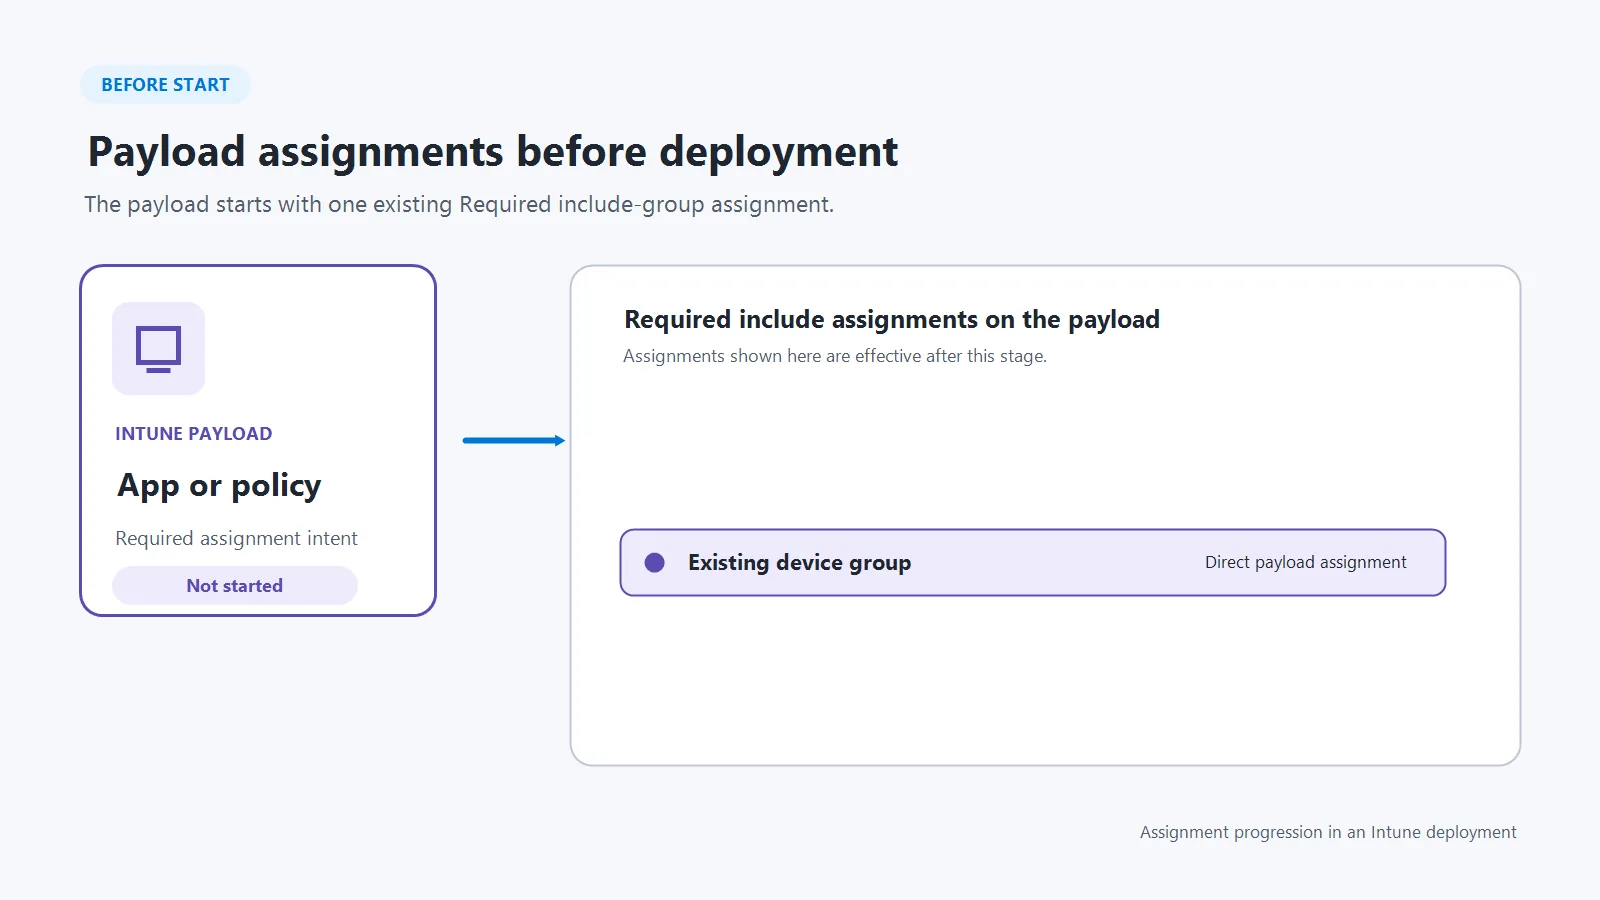Click the purple dot beside Existing device group
The width and height of the screenshot is (1600, 900).
point(655,563)
